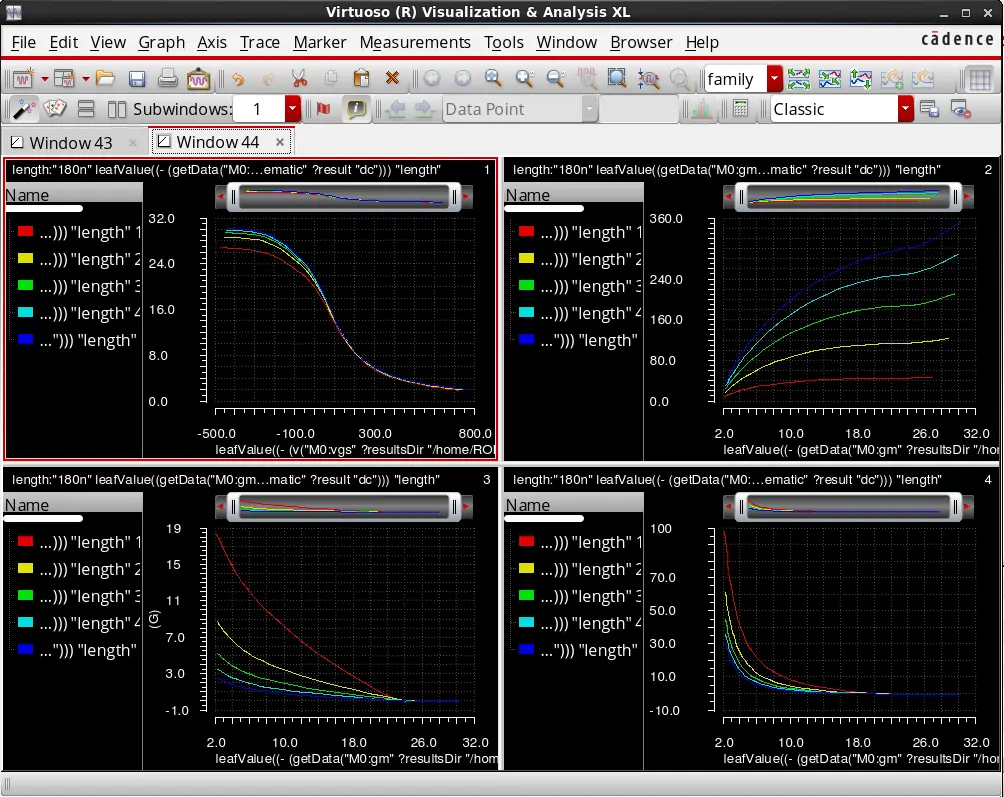Save the graph with floppy icon
The image size is (1004, 797).
(x=136, y=79)
